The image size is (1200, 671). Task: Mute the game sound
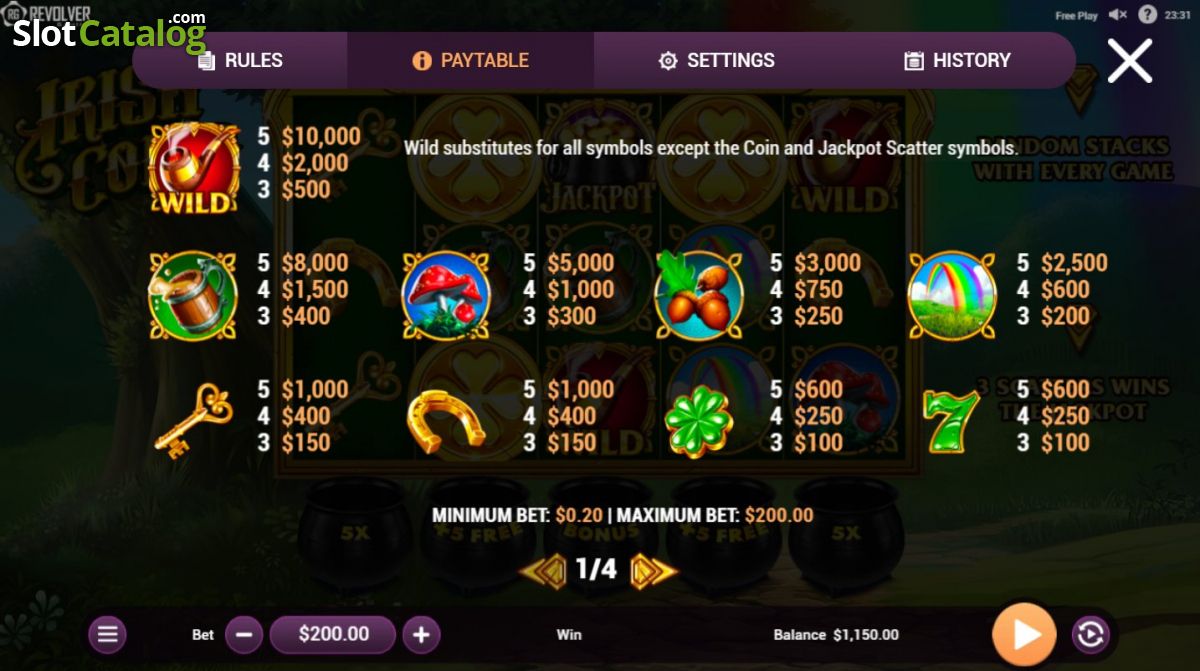click(x=1118, y=15)
